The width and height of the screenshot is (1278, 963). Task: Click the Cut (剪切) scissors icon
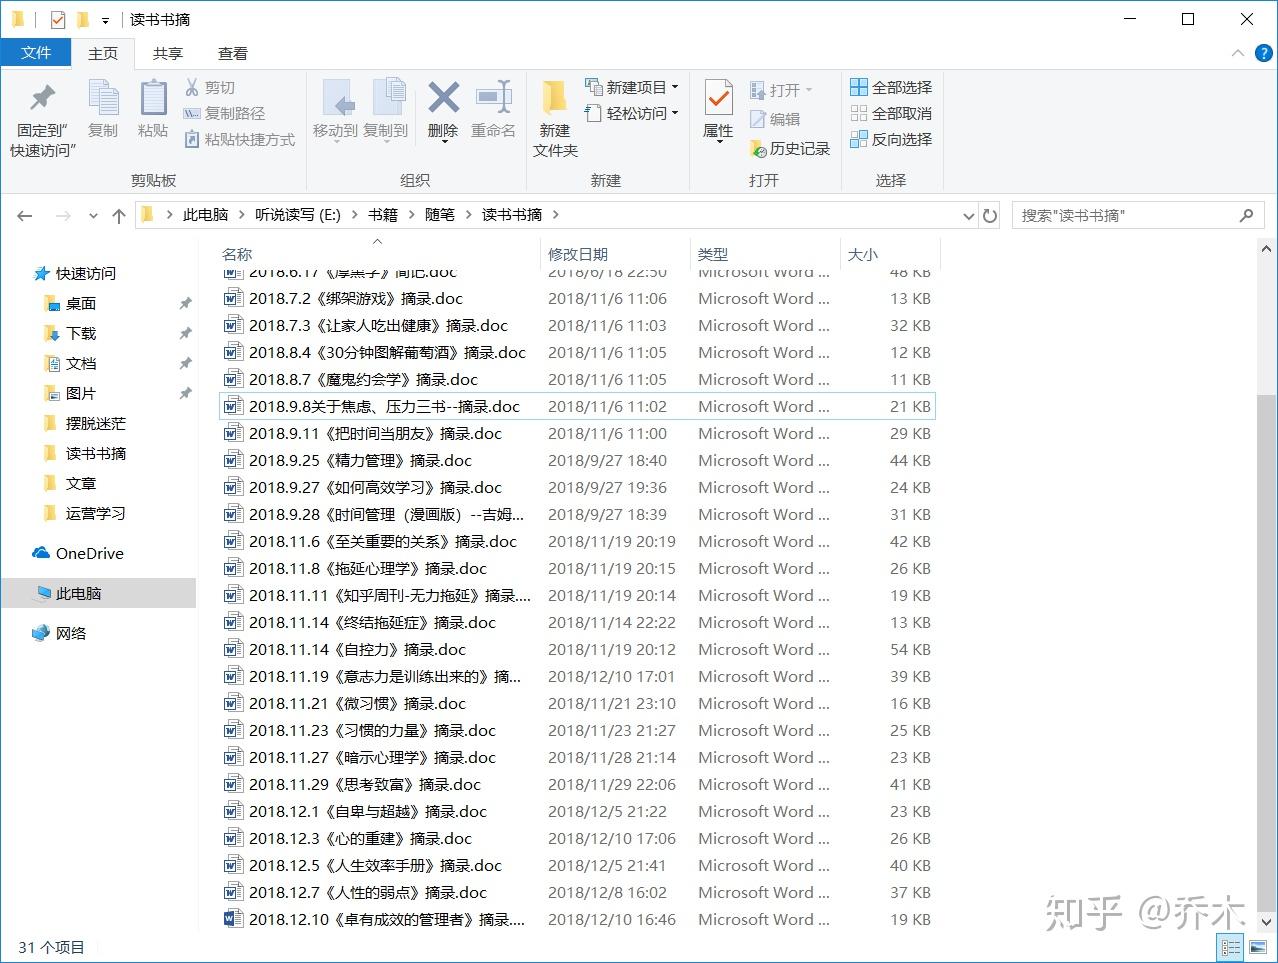pyautogui.click(x=192, y=88)
